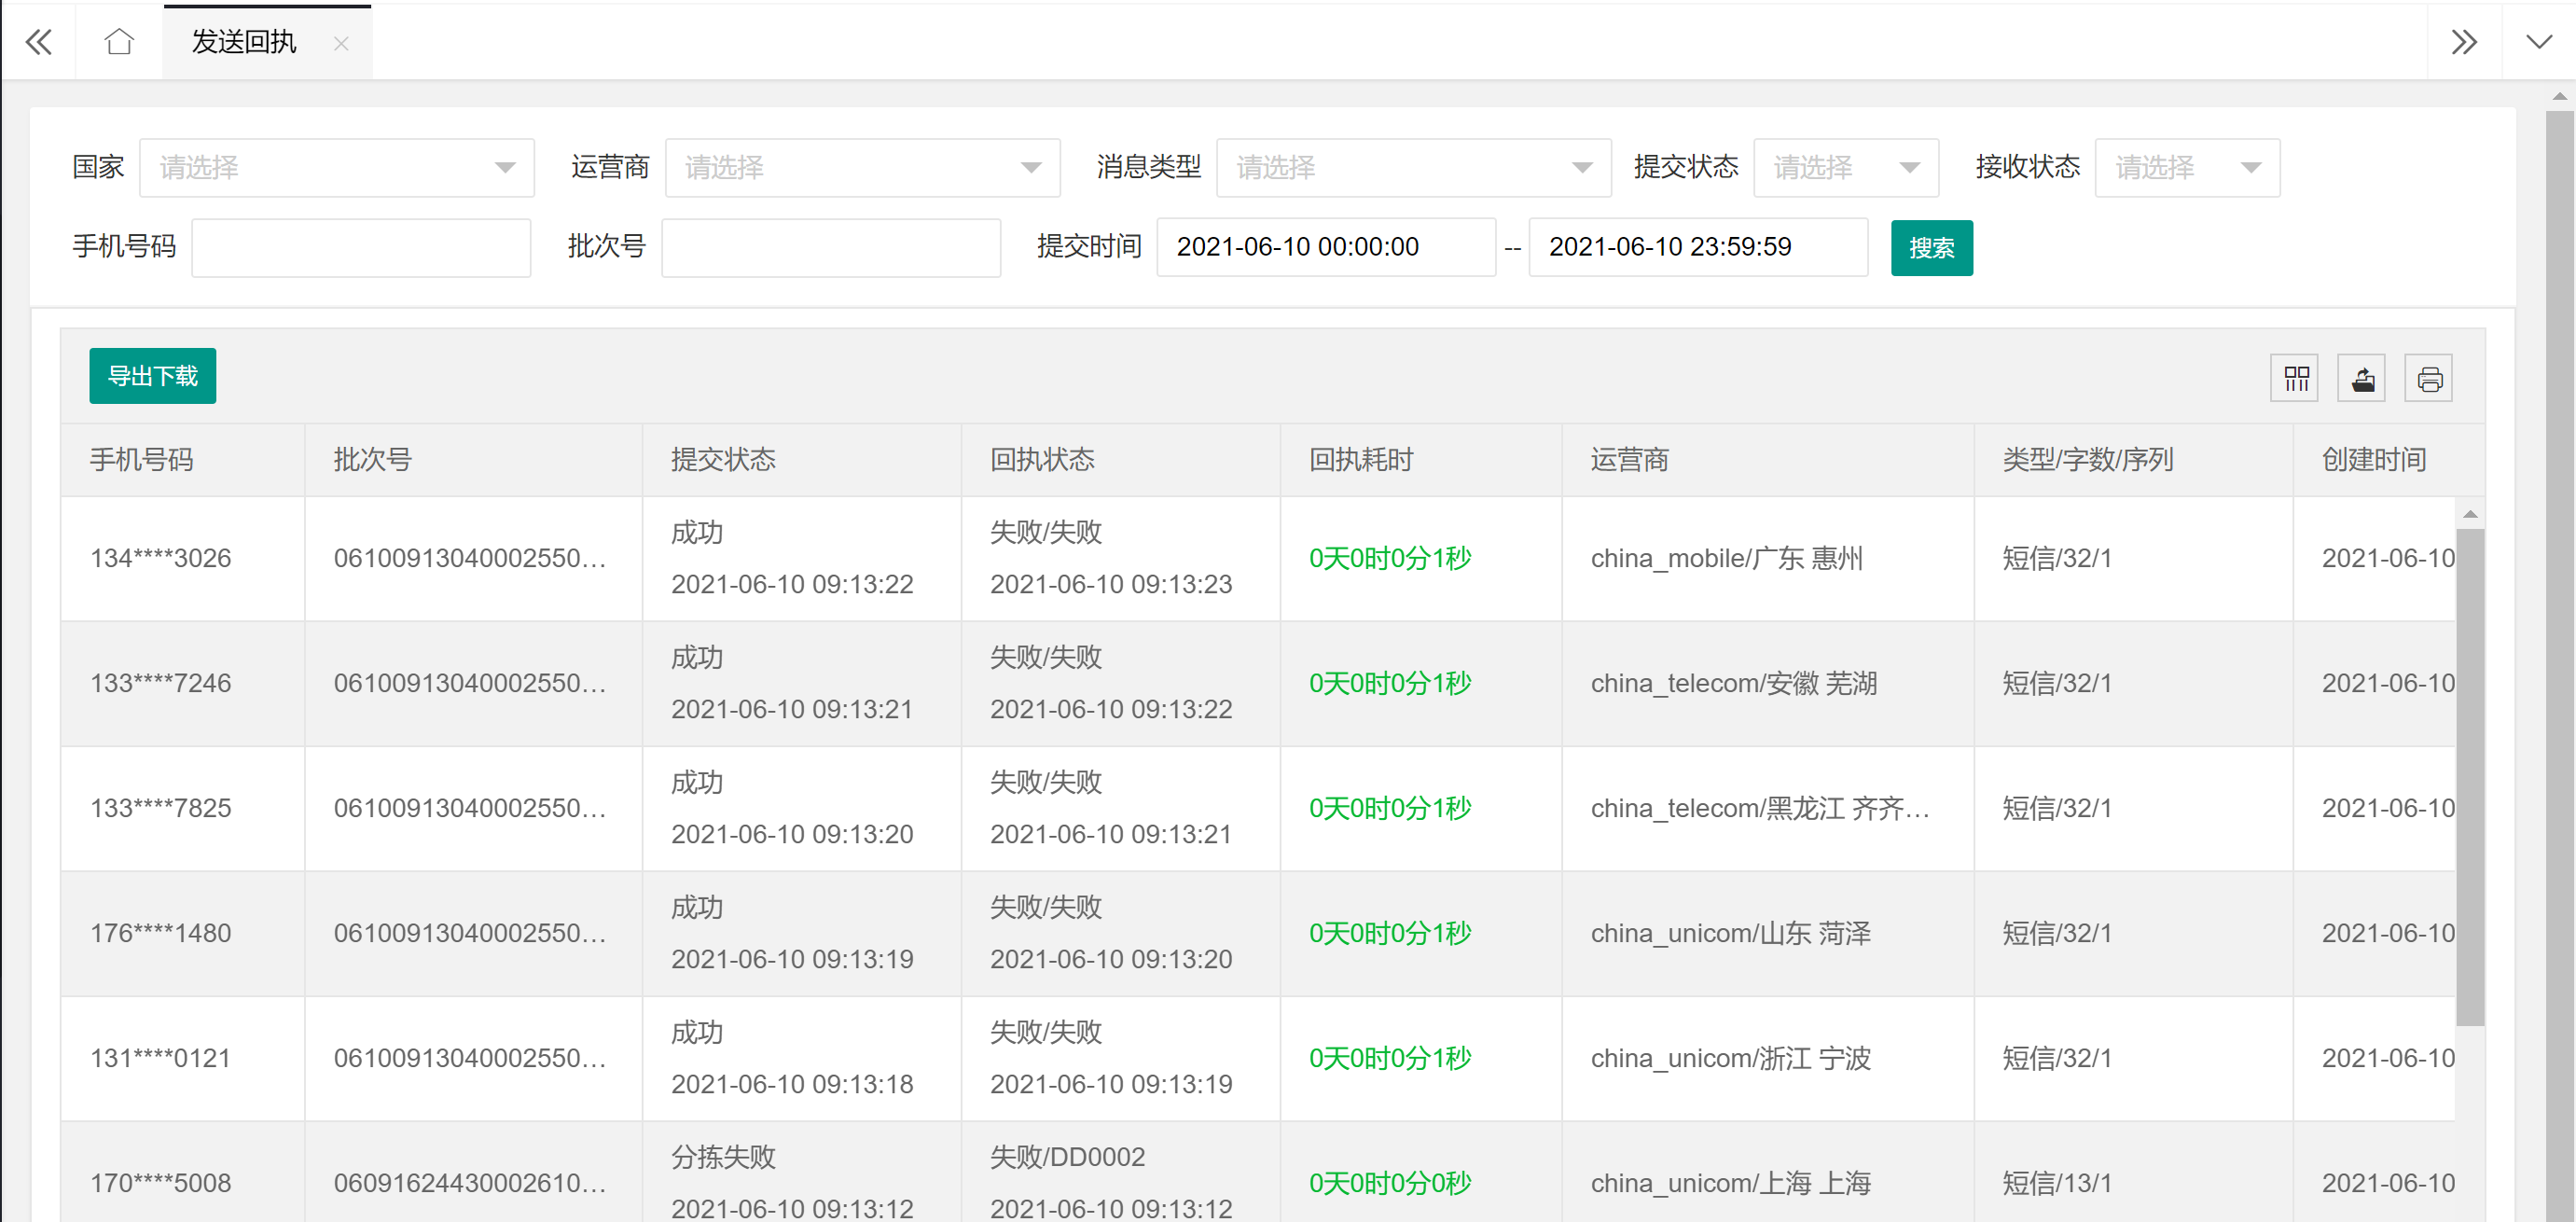
Task: Click receipt time 2021-06-10 09:13:23
Action: pos(1111,584)
